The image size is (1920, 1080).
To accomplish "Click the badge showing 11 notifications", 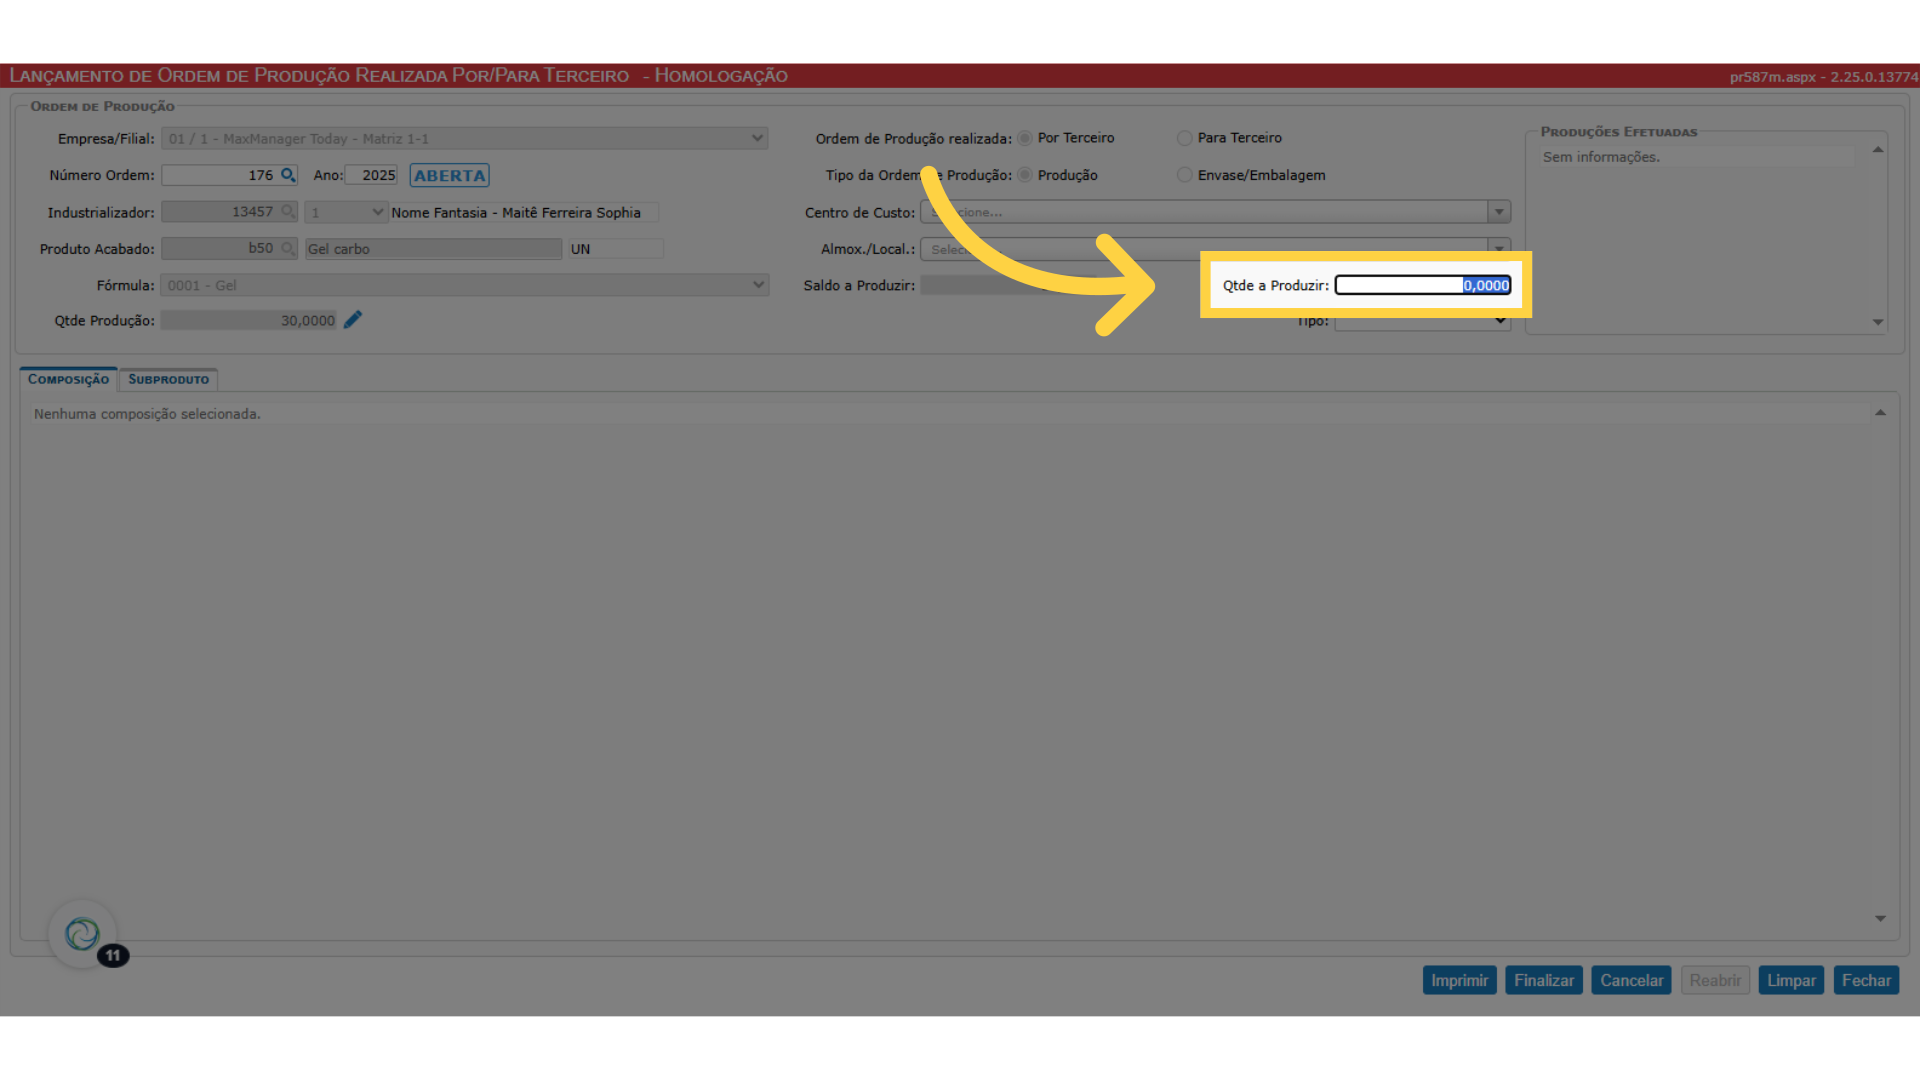I will (x=113, y=955).
